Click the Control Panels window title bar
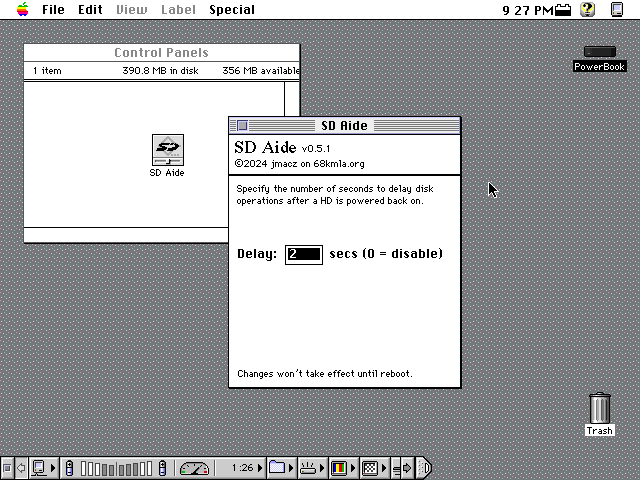The width and height of the screenshot is (640, 480). 162,53
